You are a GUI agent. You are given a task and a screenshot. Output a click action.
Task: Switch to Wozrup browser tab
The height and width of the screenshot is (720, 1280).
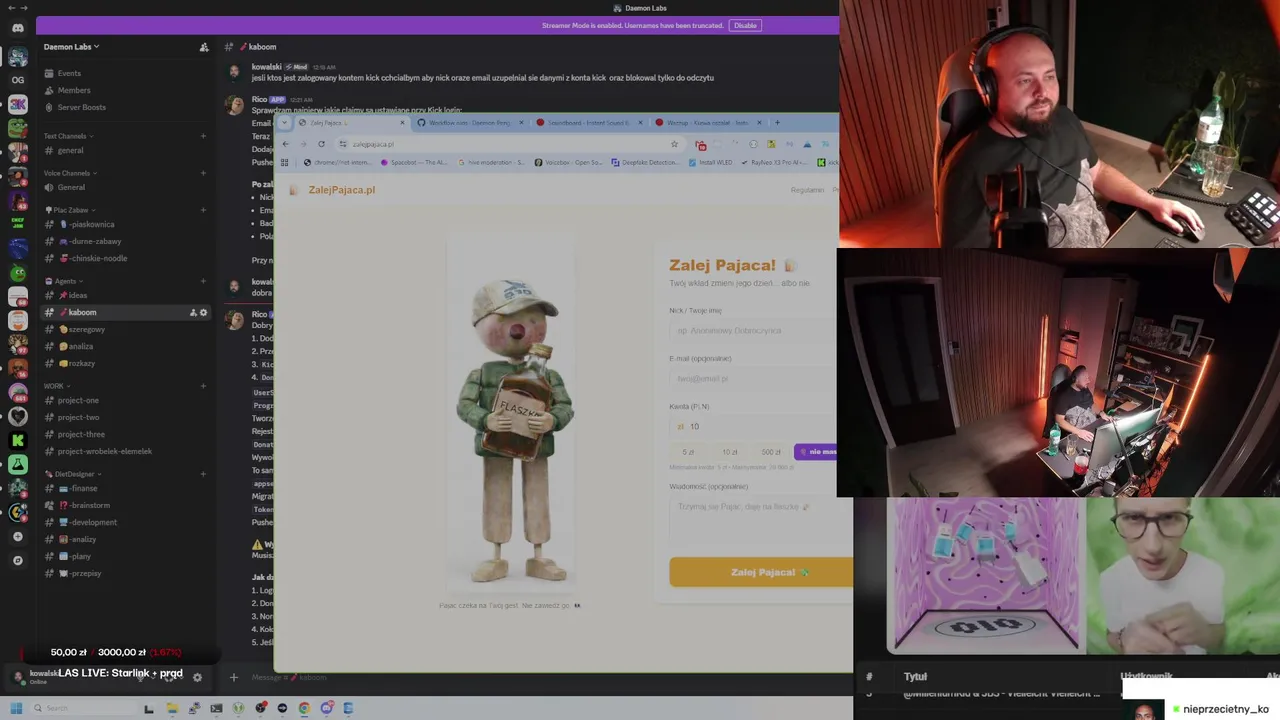click(707, 123)
